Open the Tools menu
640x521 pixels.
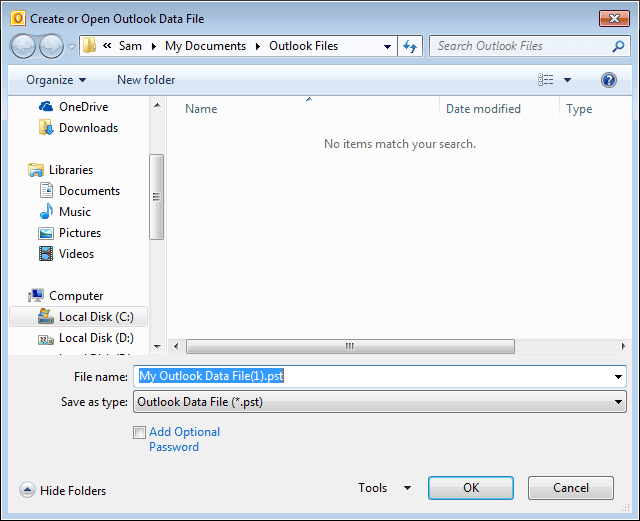372,488
